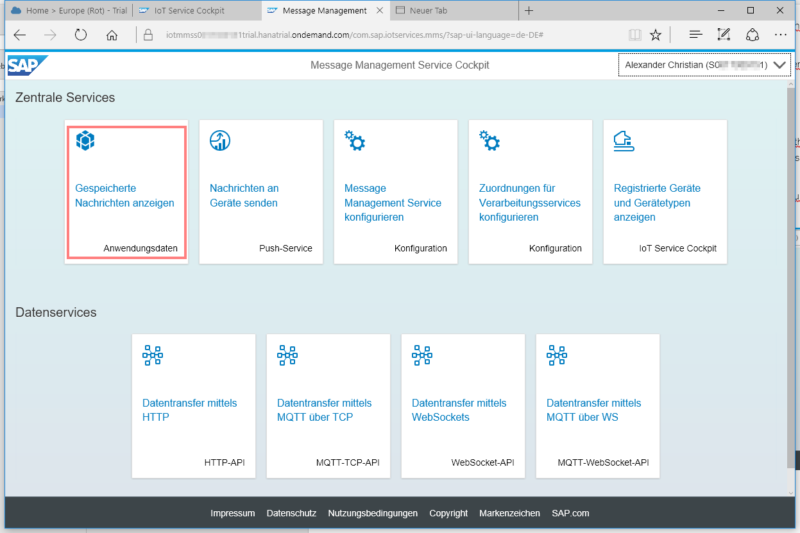Close the Message Management tab
Image resolution: width=800 pixels, height=533 pixels.
[x=380, y=11]
